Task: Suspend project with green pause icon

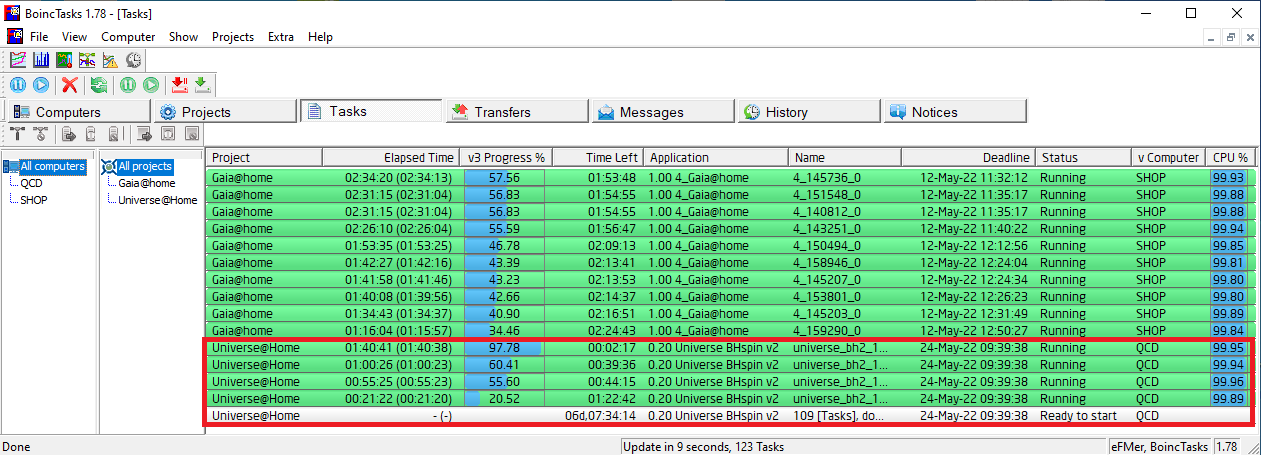Action: click(x=128, y=86)
